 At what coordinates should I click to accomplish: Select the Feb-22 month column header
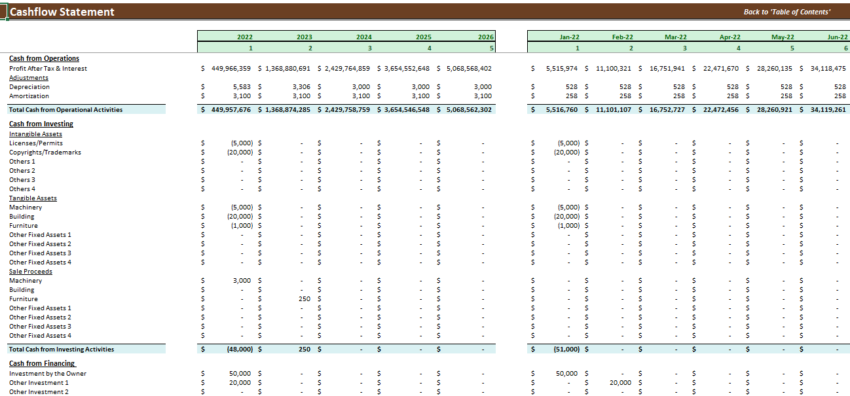click(623, 37)
